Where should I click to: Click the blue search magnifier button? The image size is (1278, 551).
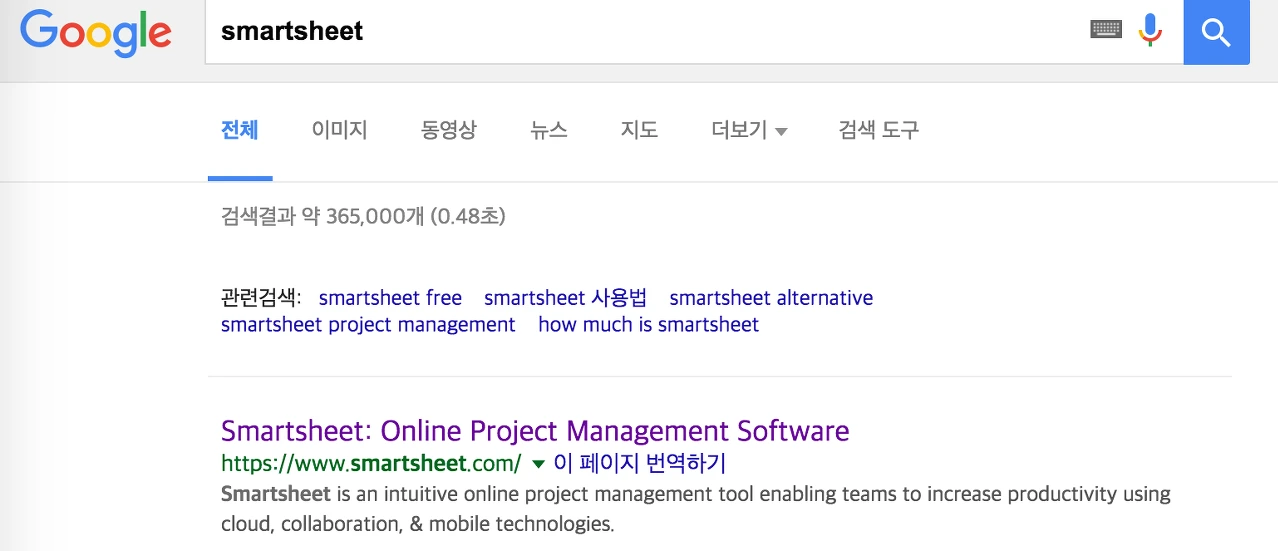[1216, 32]
